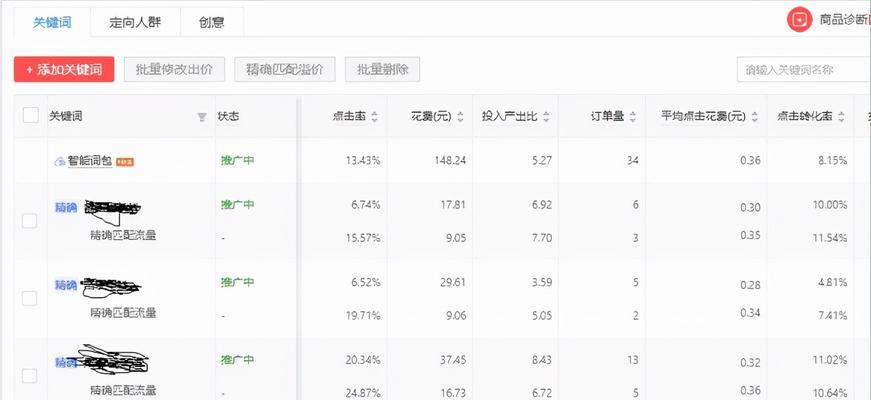Screen dimensions: 871x400
Task: Click the 7.70 ROI cell
Action: pyautogui.click(x=542, y=238)
